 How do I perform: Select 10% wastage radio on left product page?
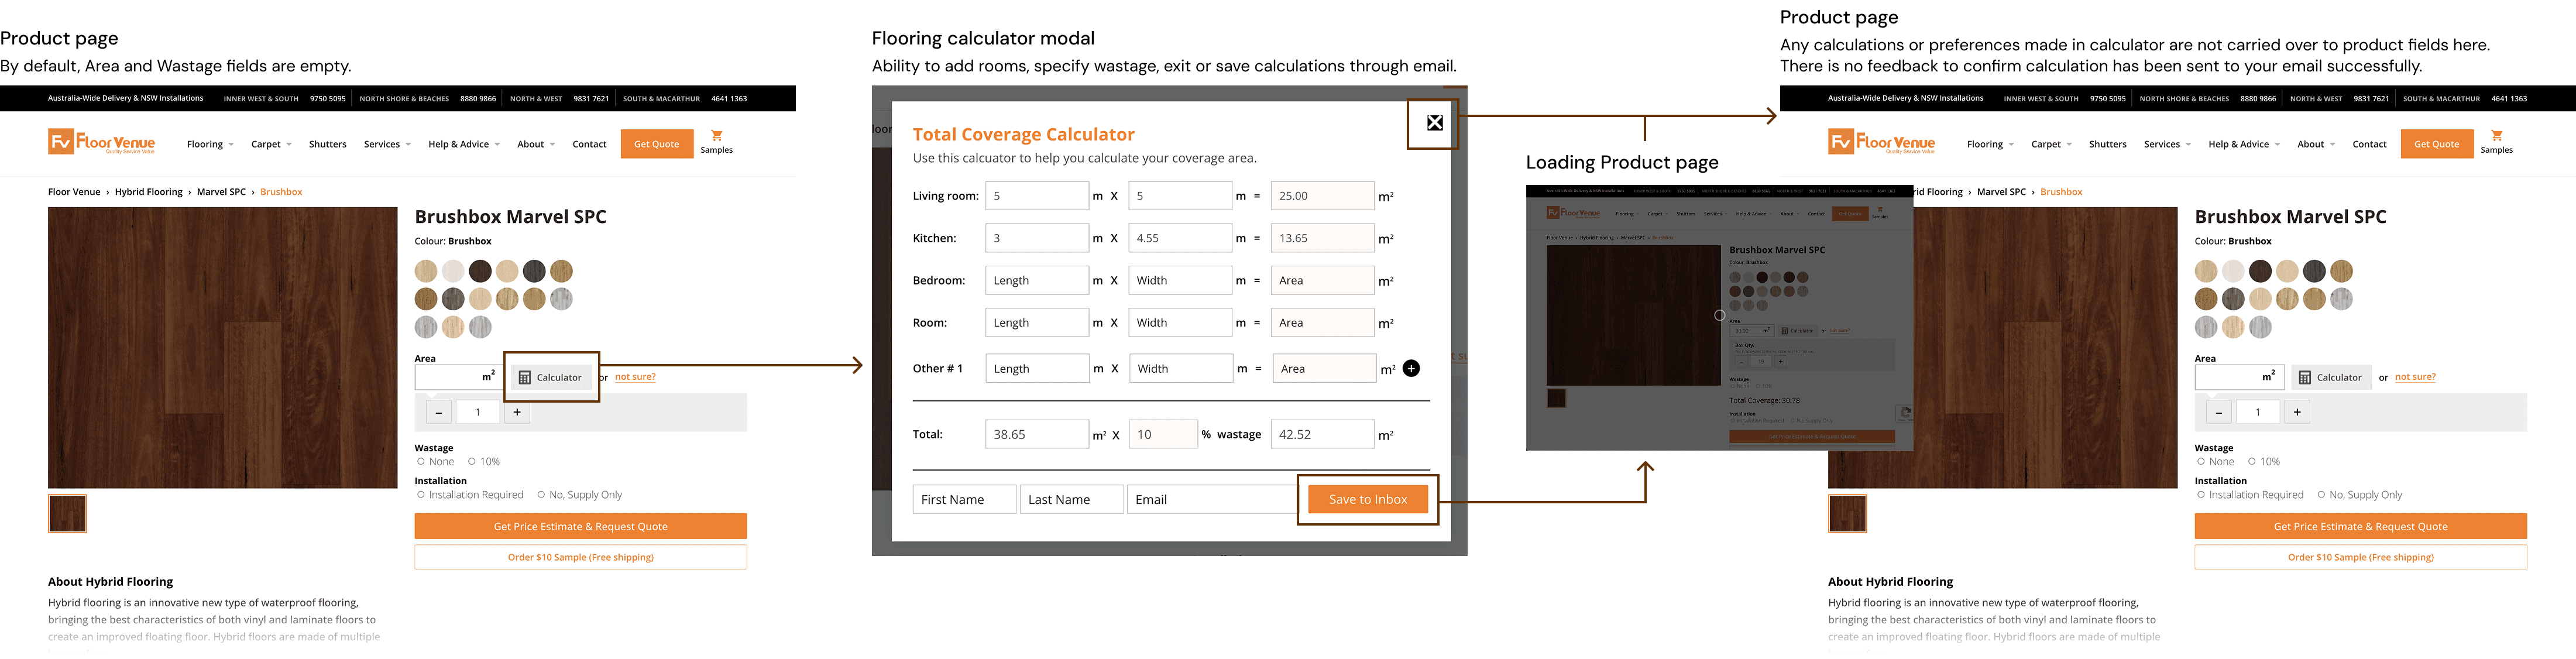(x=472, y=462)
